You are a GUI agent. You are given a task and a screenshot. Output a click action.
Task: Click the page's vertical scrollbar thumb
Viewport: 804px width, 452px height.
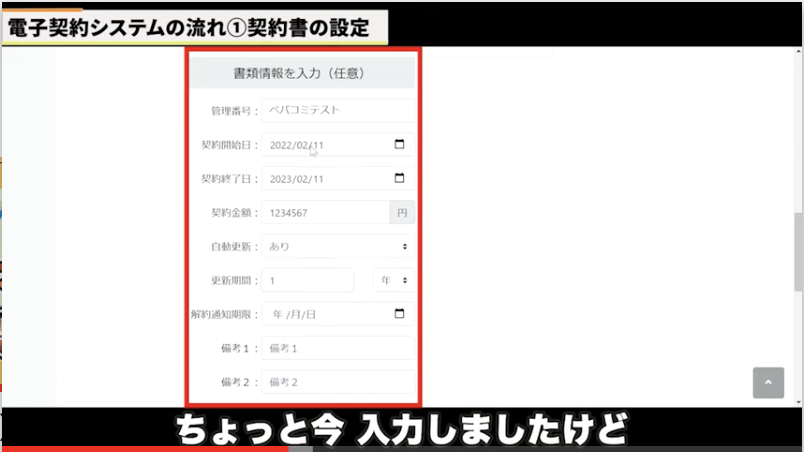[798, 238]
